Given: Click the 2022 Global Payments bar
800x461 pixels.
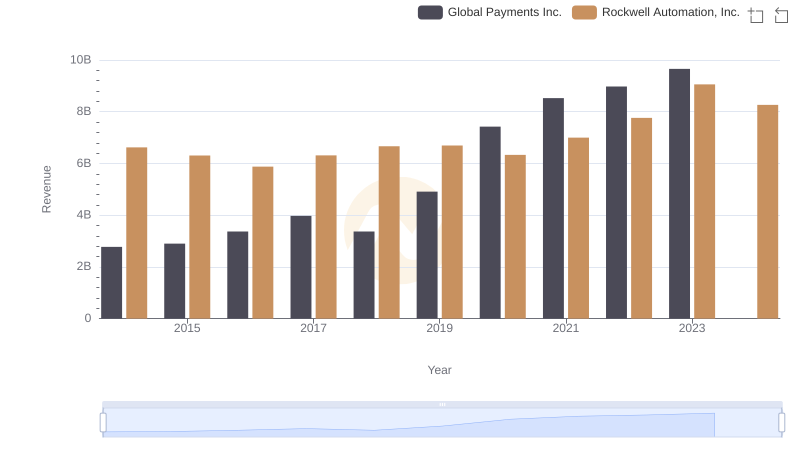Looking at the screenshot, I should pos(616,202).
